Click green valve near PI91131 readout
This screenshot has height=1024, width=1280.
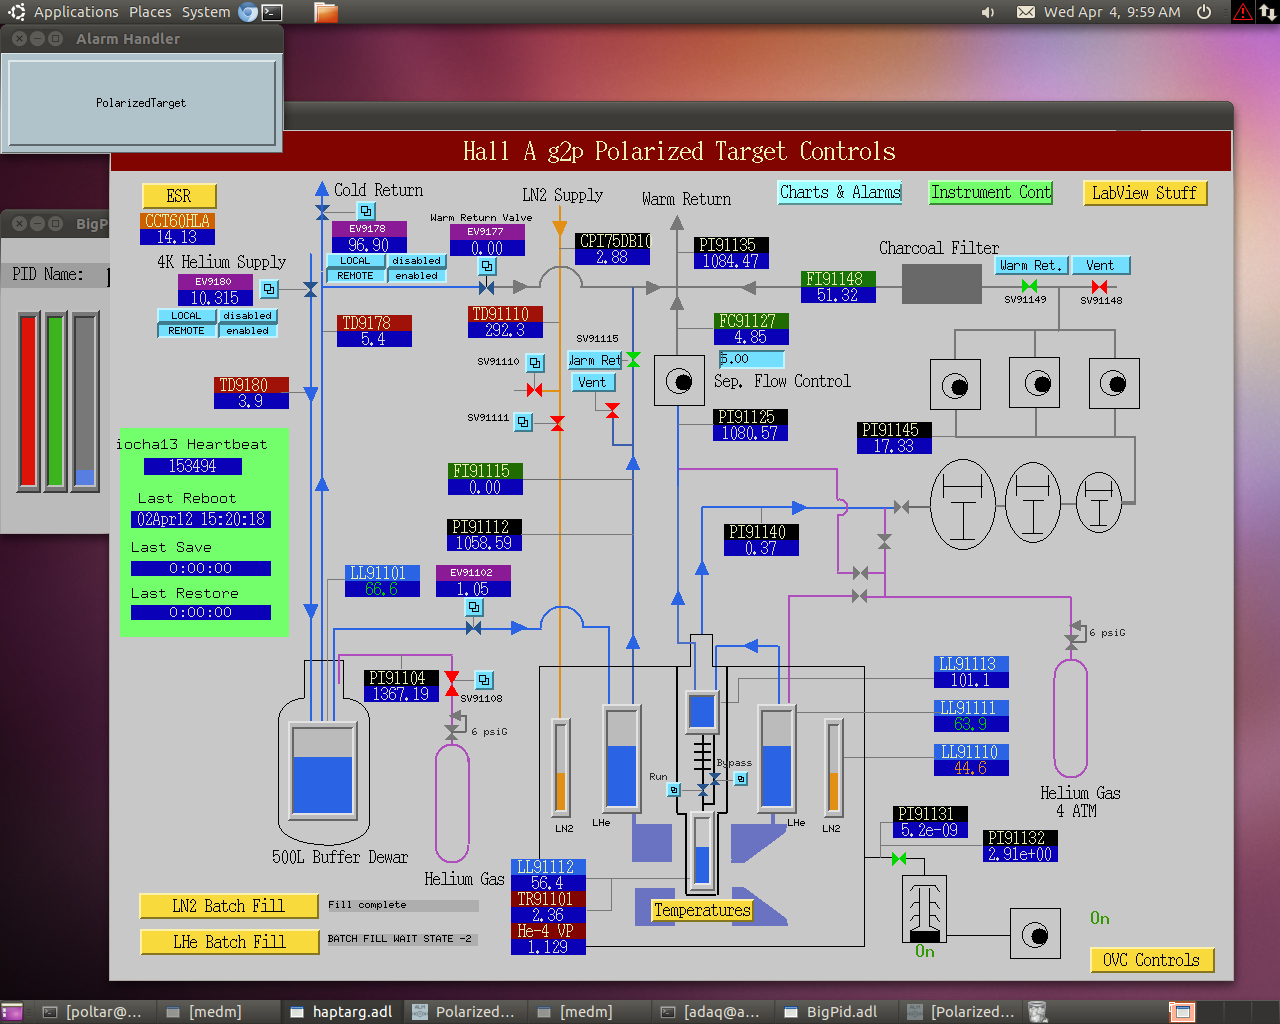click(x=899, y=858)
